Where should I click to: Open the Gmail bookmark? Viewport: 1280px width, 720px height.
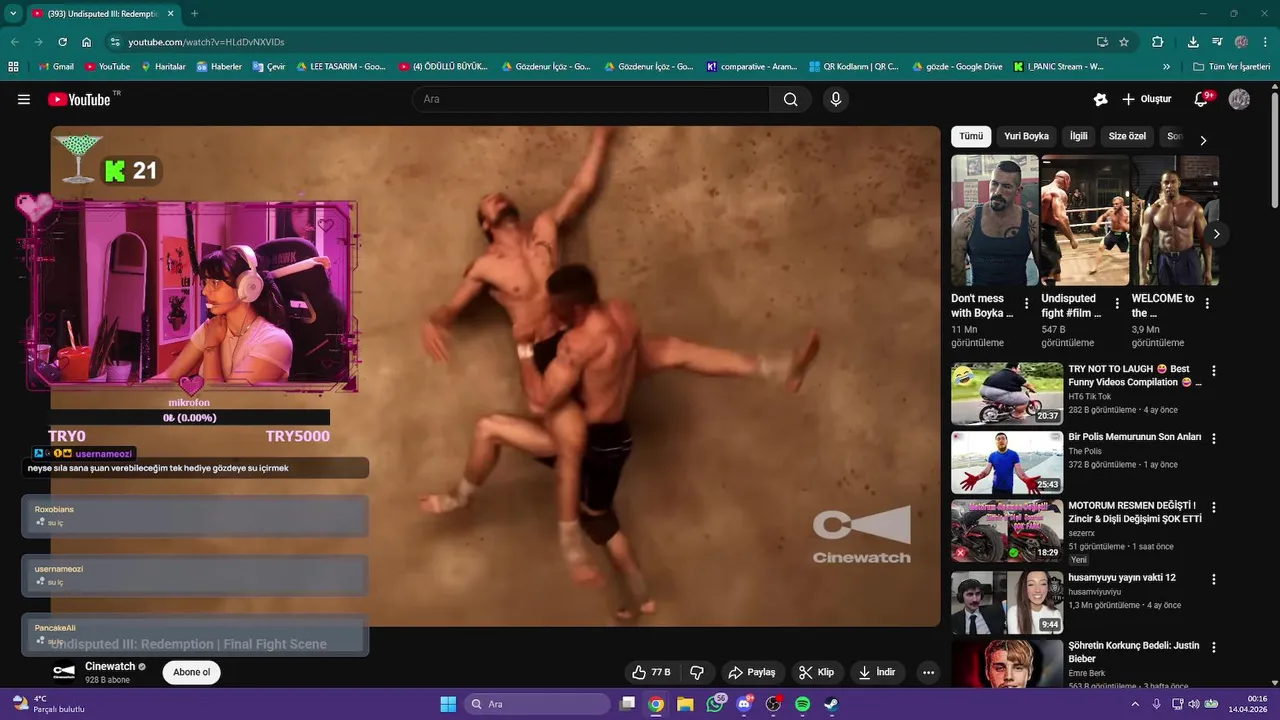coord(56,66)
